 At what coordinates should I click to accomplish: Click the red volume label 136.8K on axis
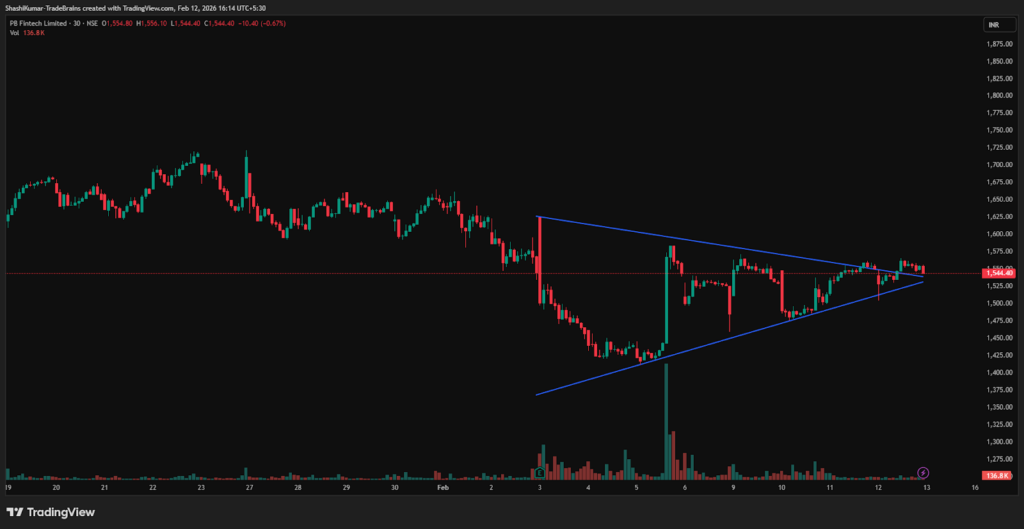click(995, 475)
